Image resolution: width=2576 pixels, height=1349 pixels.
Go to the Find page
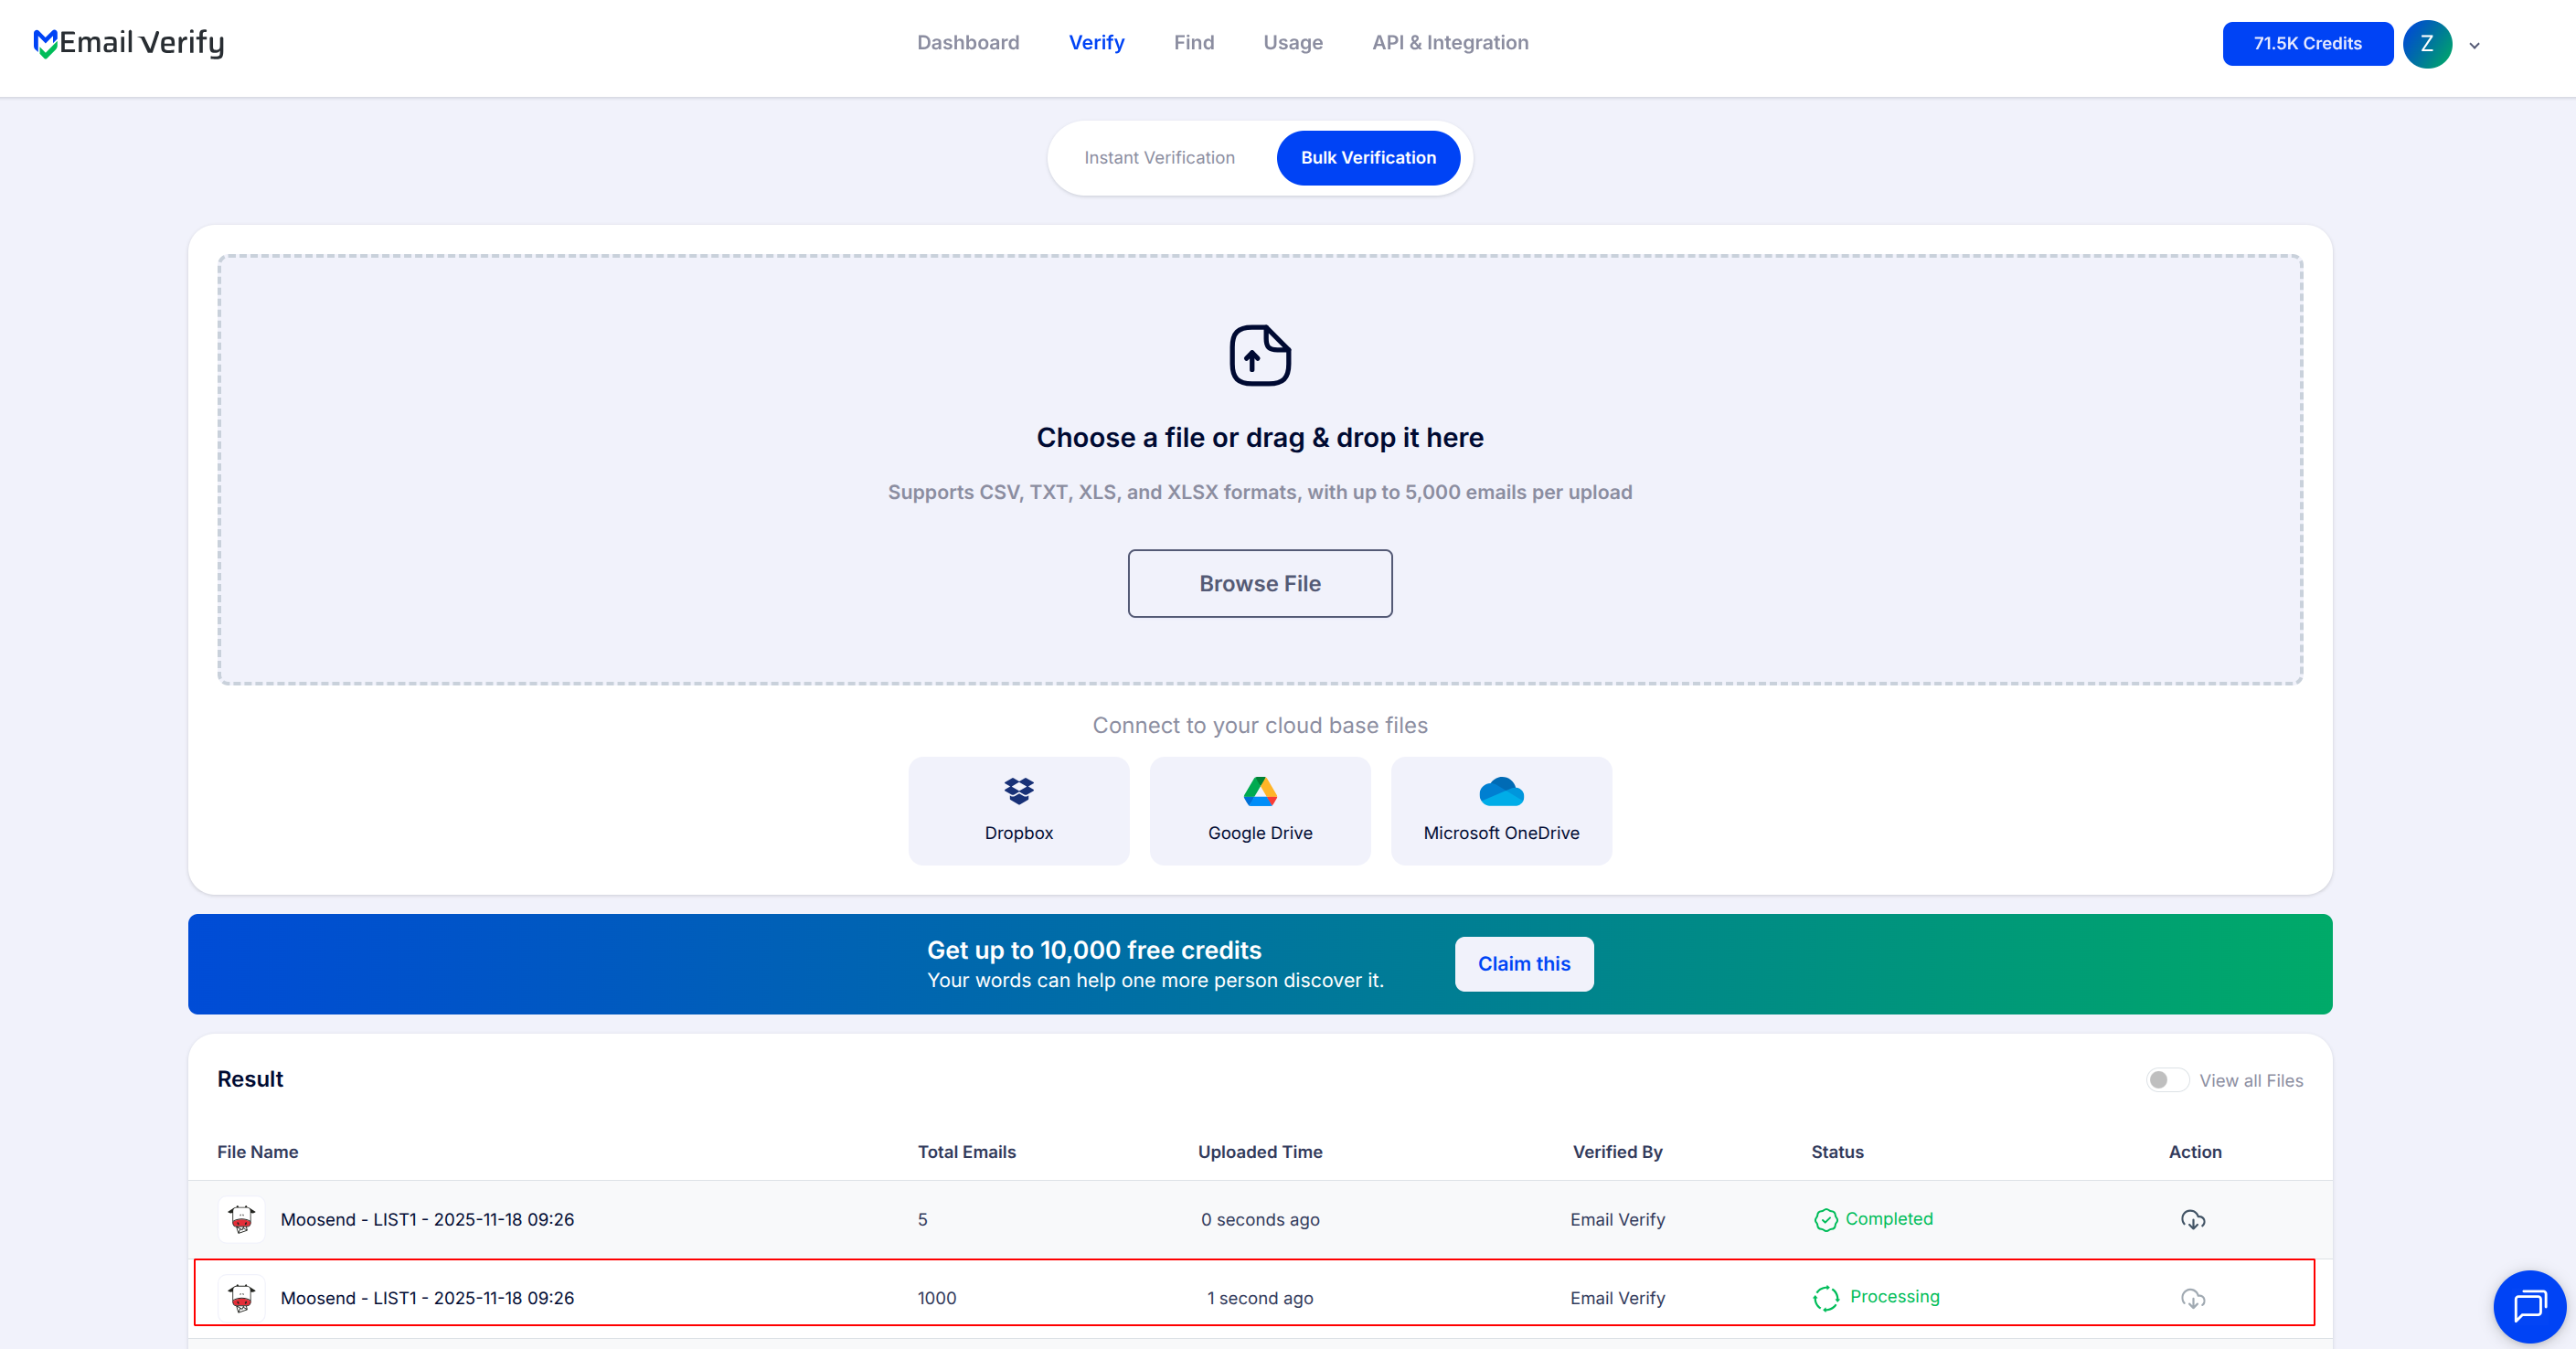click(x=1194, y=43)
